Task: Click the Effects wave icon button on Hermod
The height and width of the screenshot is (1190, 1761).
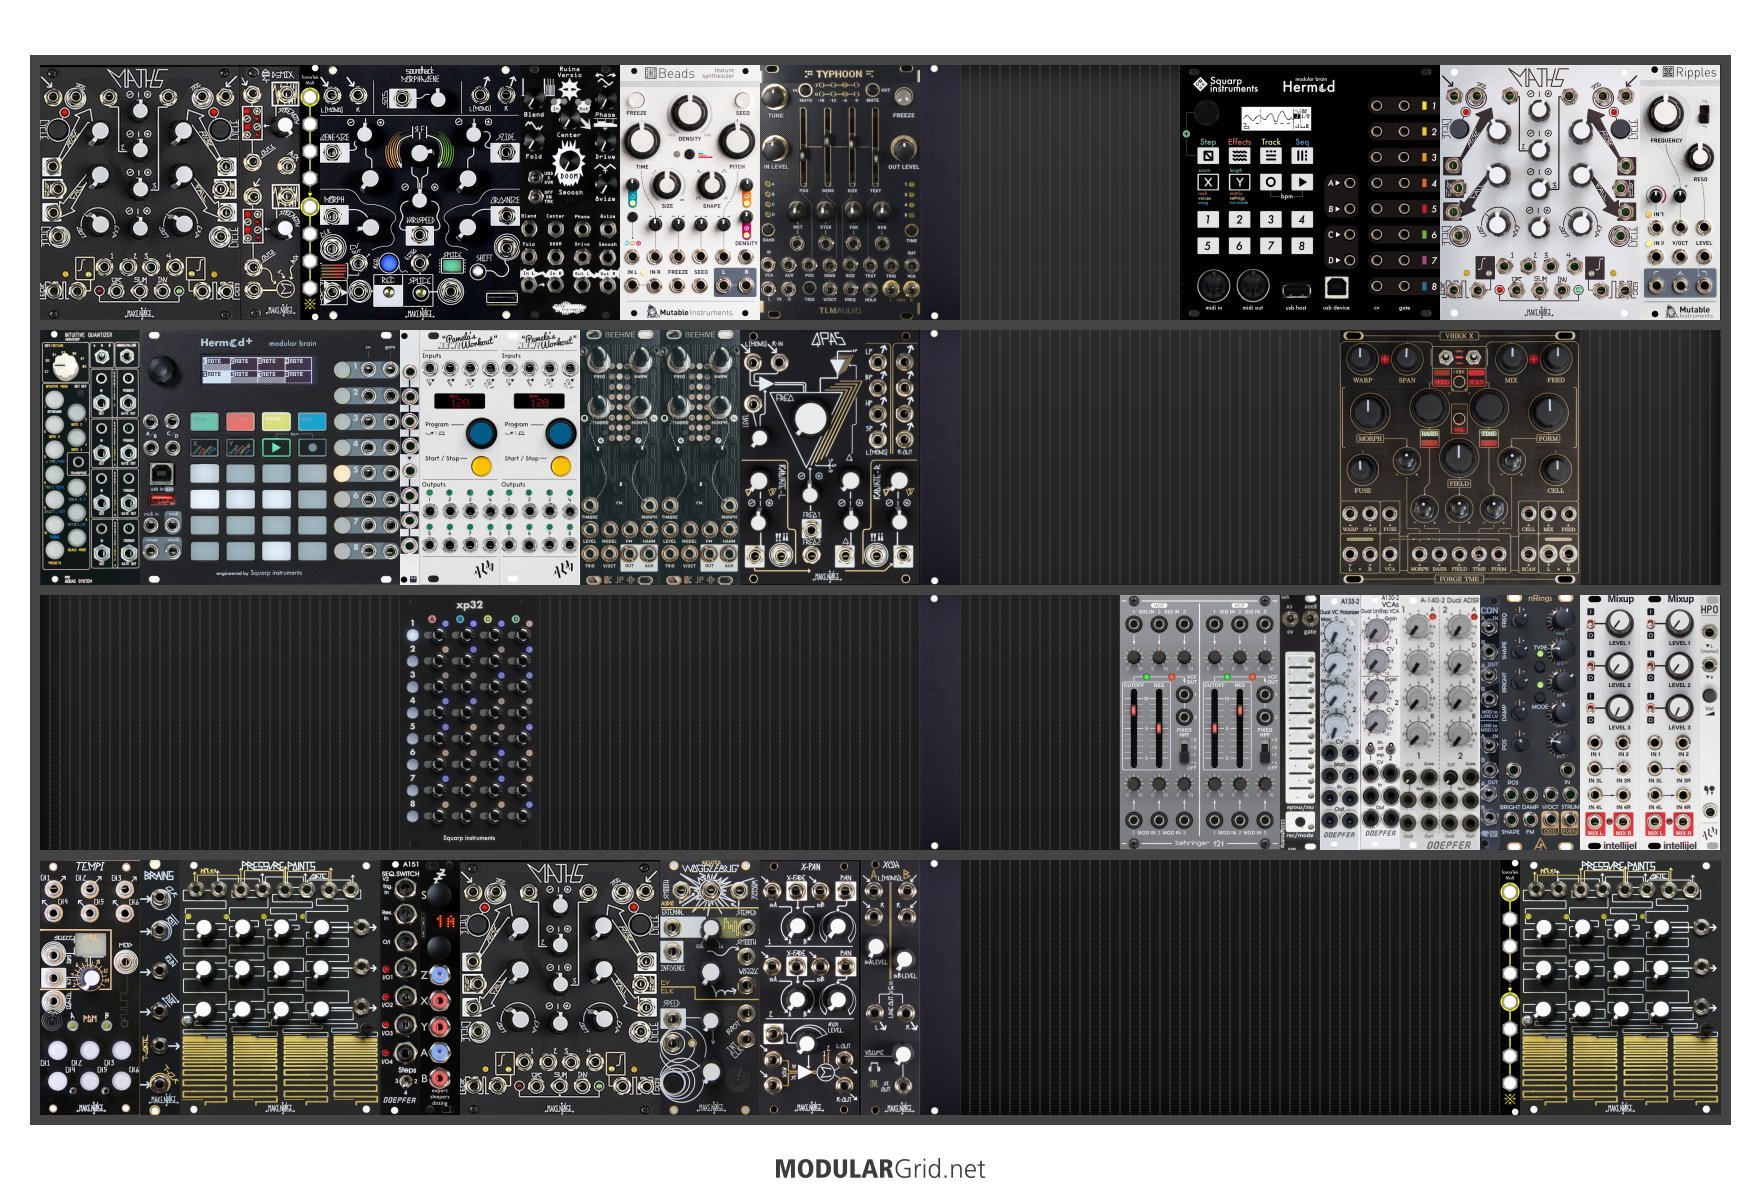Action: [x=1239, y=156]
